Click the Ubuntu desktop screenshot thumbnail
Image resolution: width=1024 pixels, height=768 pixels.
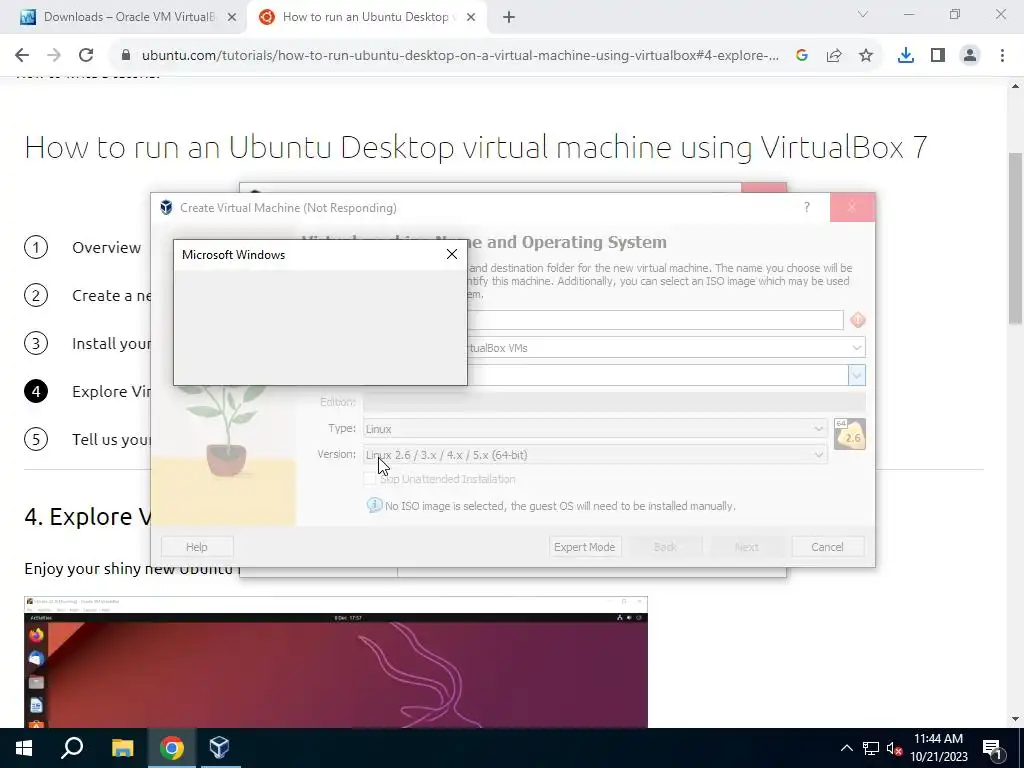coord(336,662)
